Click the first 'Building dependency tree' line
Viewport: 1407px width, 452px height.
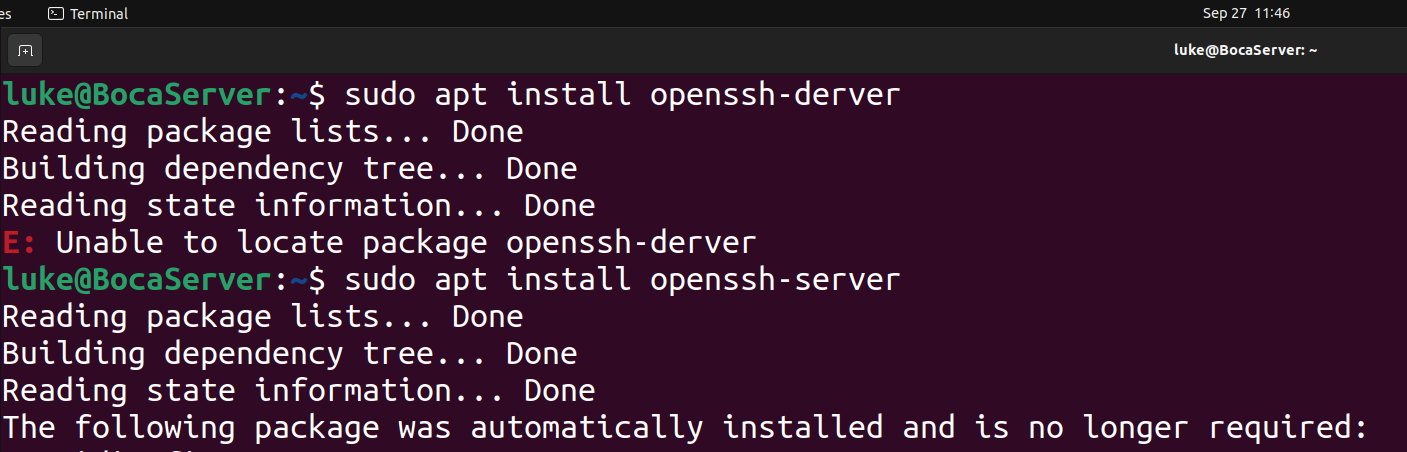click(289, 169)
